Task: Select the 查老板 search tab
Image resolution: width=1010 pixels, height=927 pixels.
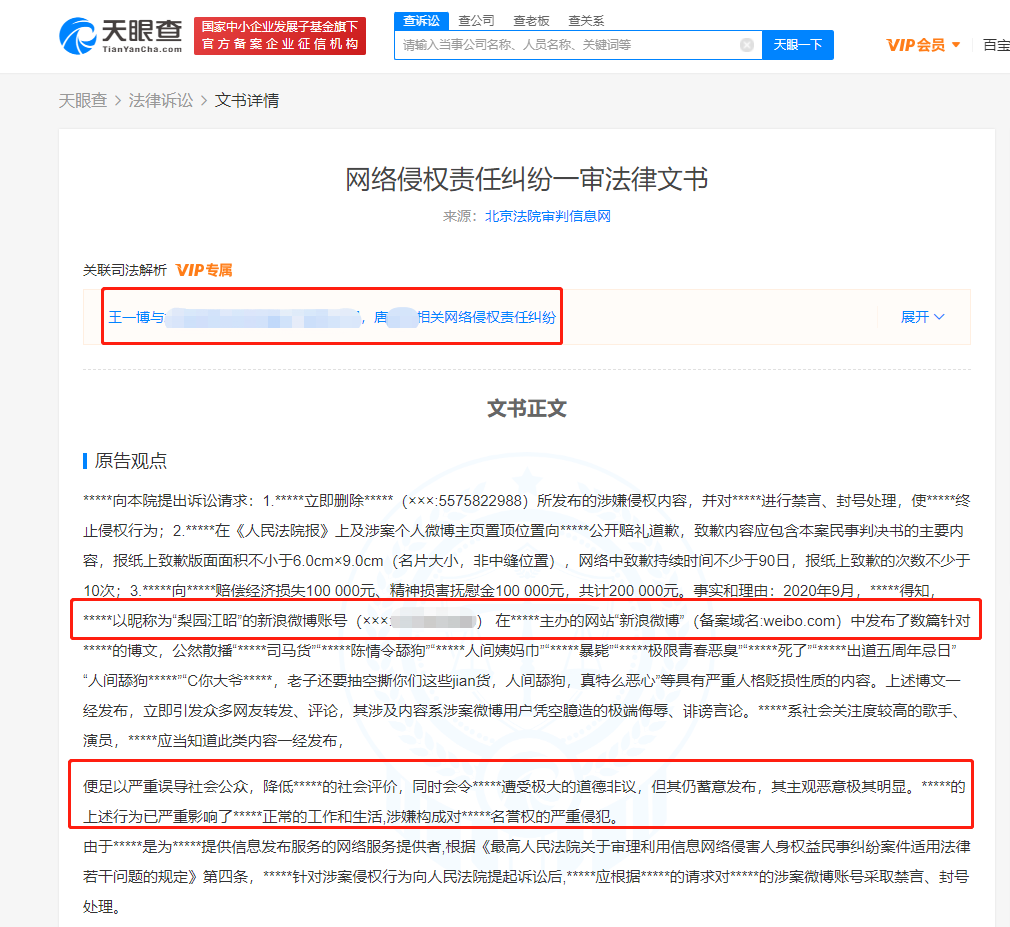Action: [531, 21]
